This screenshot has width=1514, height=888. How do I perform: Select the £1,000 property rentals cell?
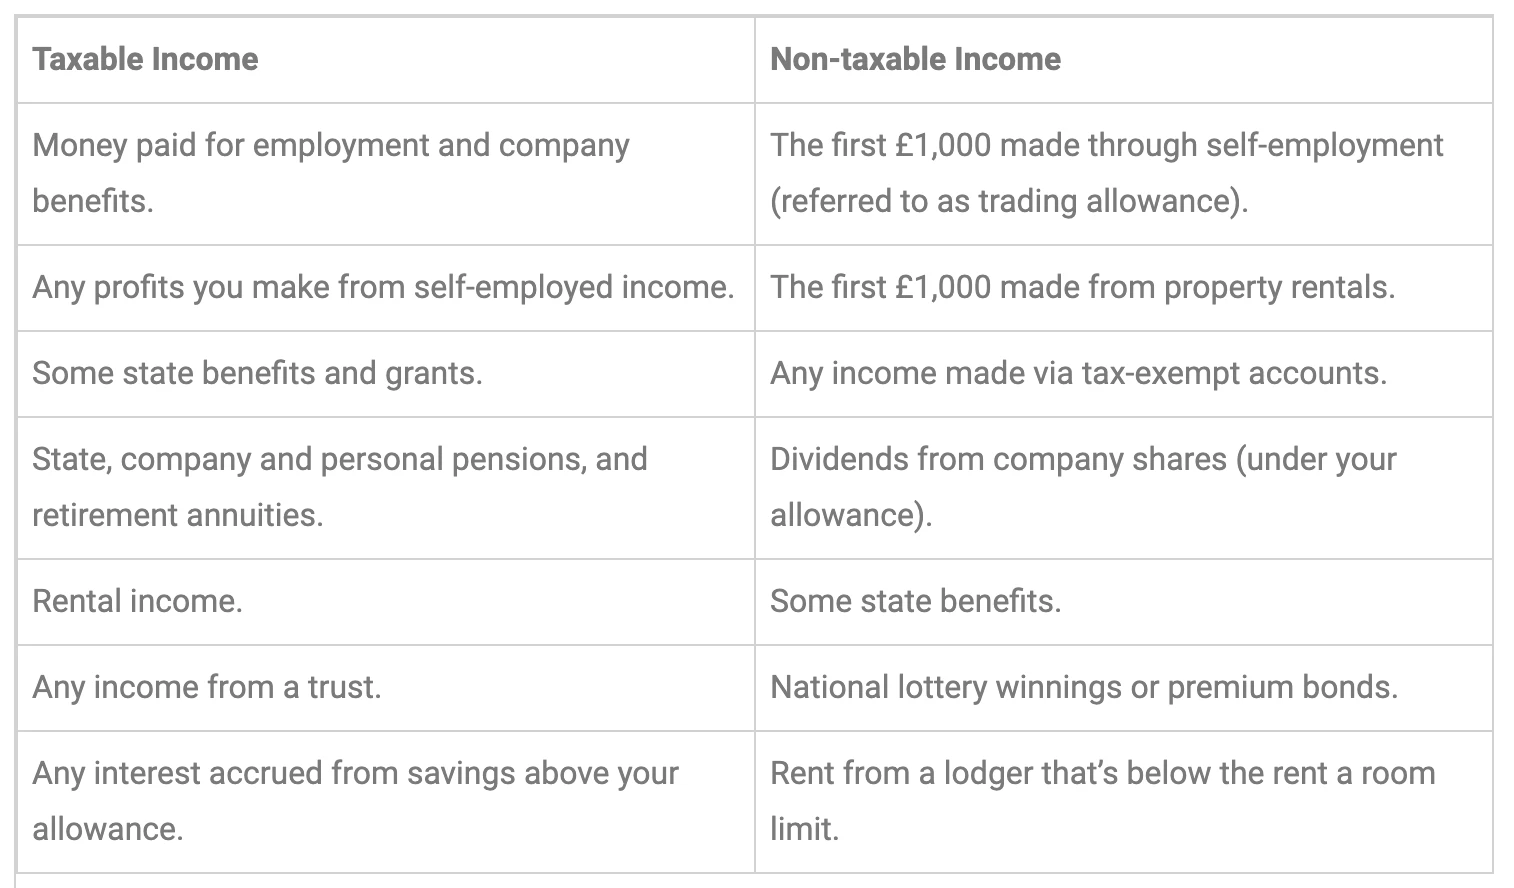[1123, 288]
